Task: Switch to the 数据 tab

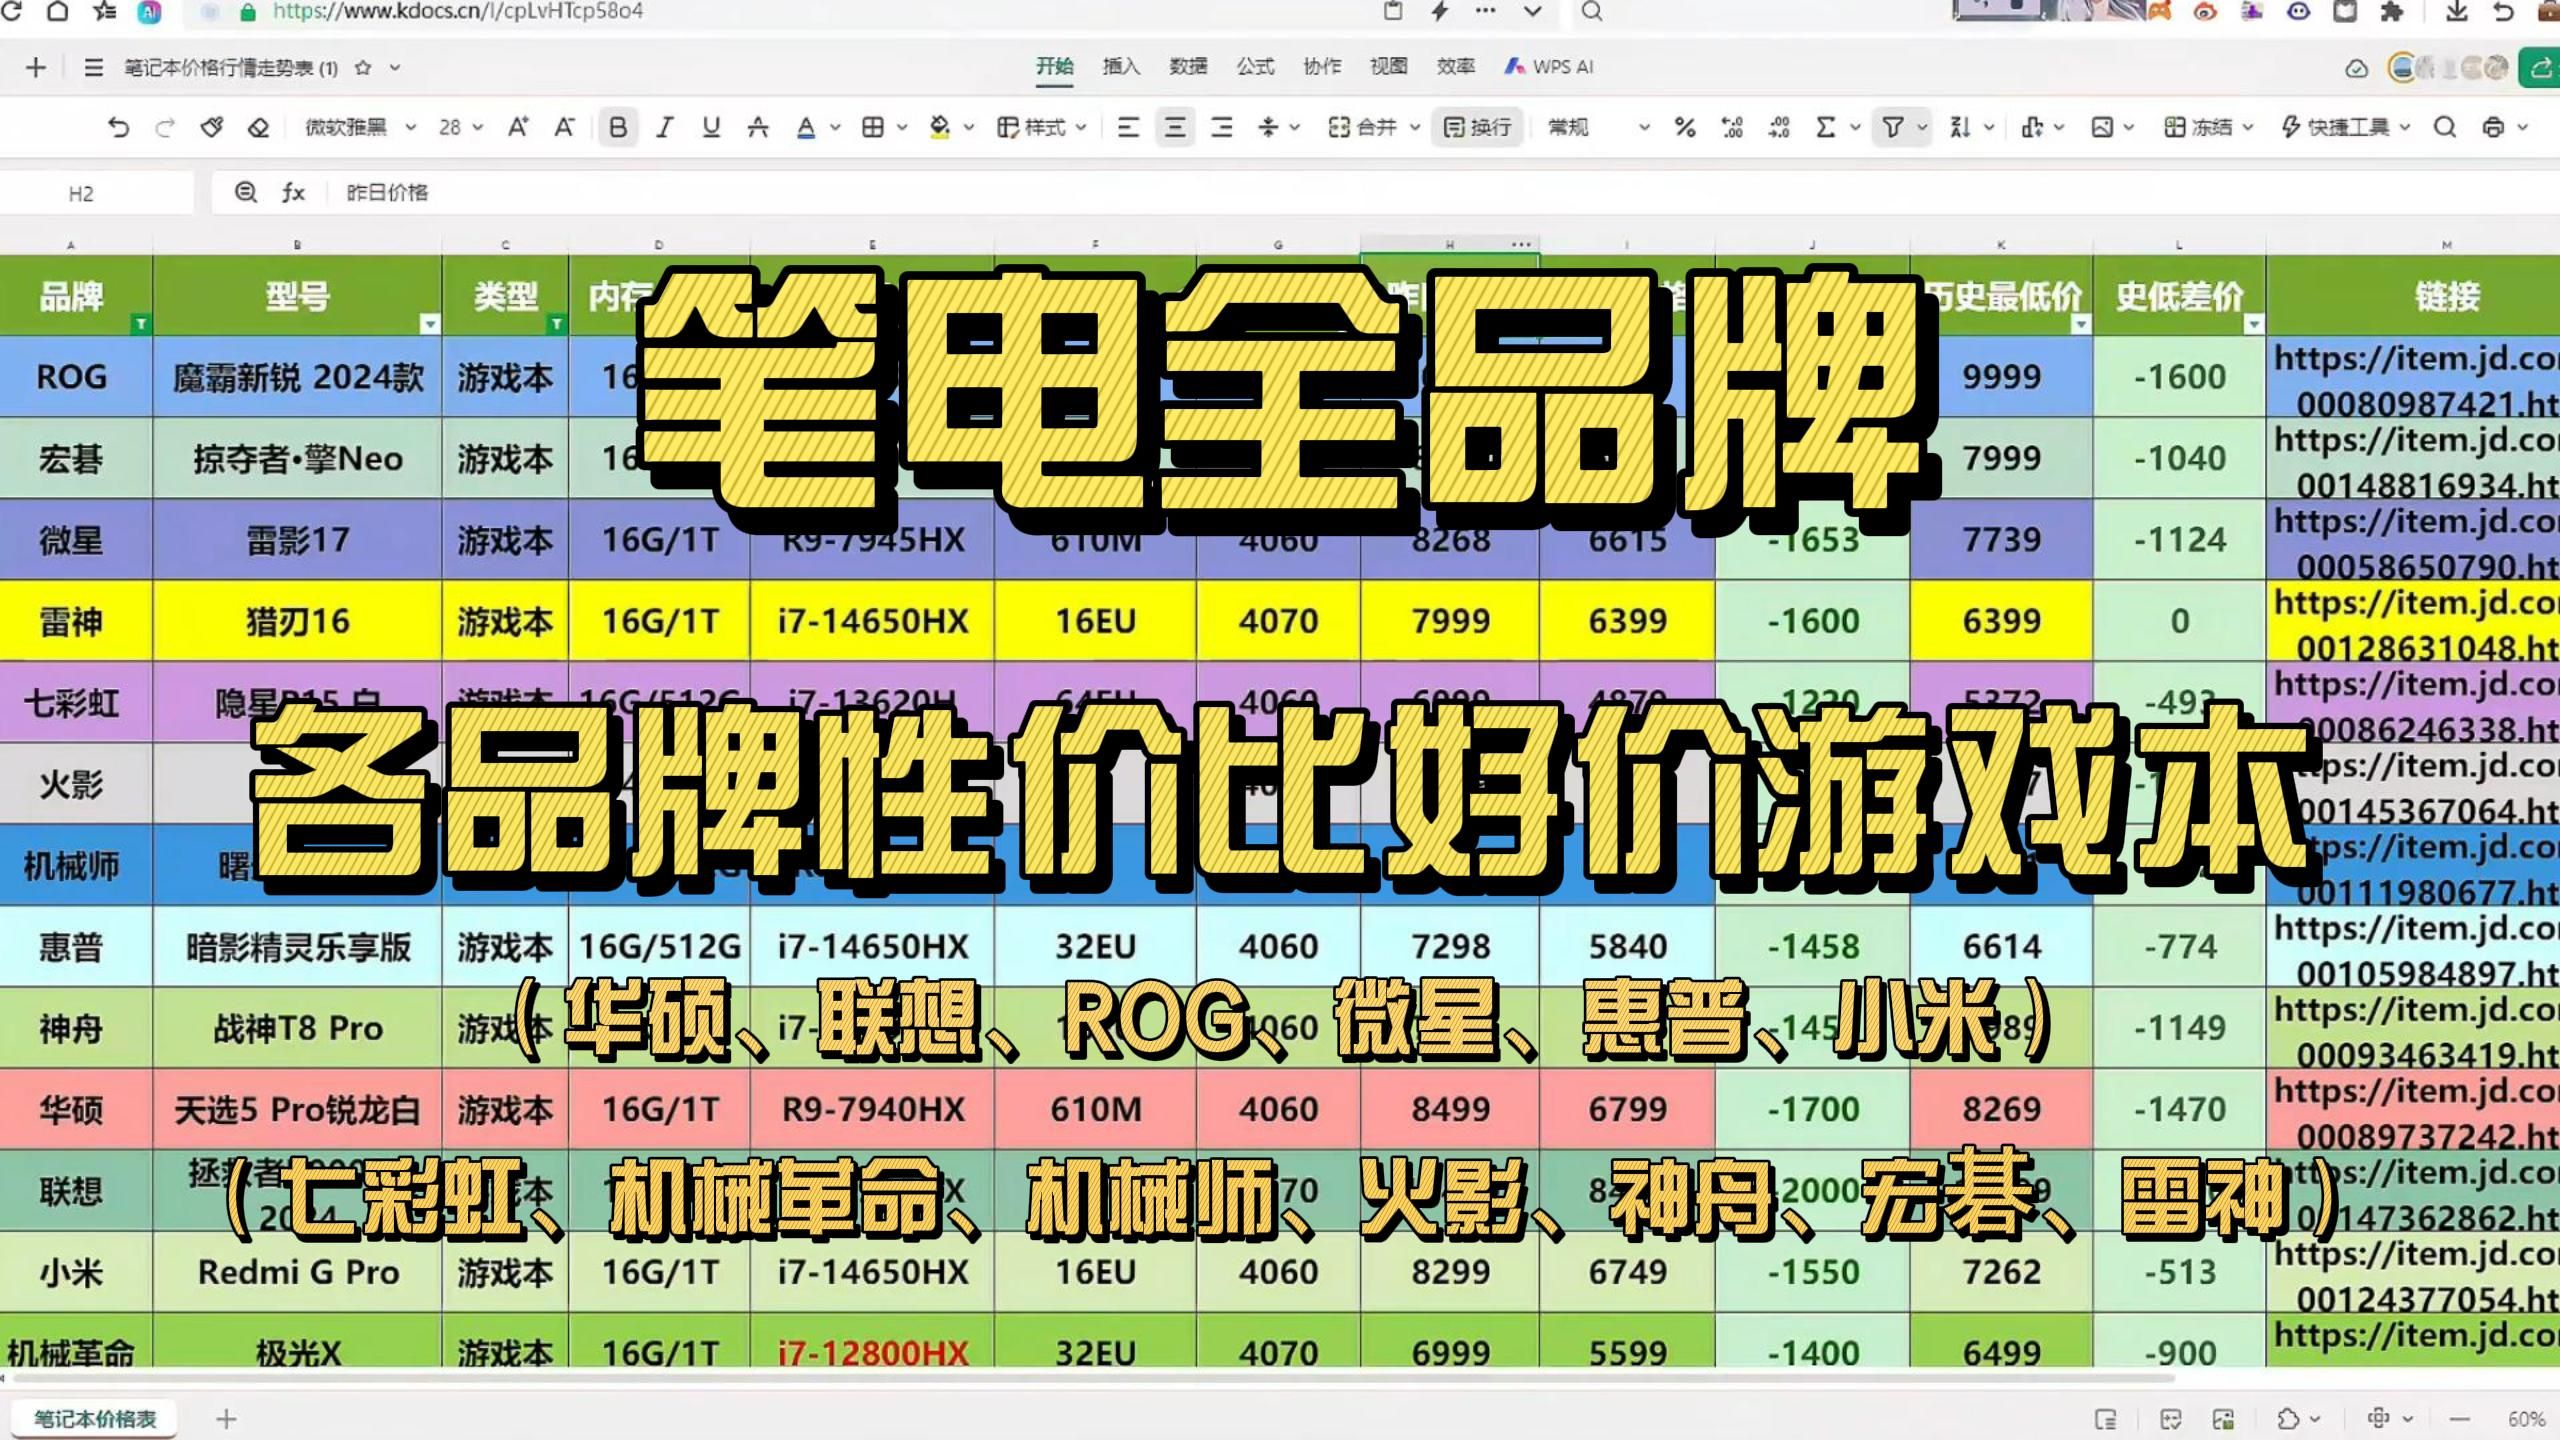Action: (x=1188, y=66)
